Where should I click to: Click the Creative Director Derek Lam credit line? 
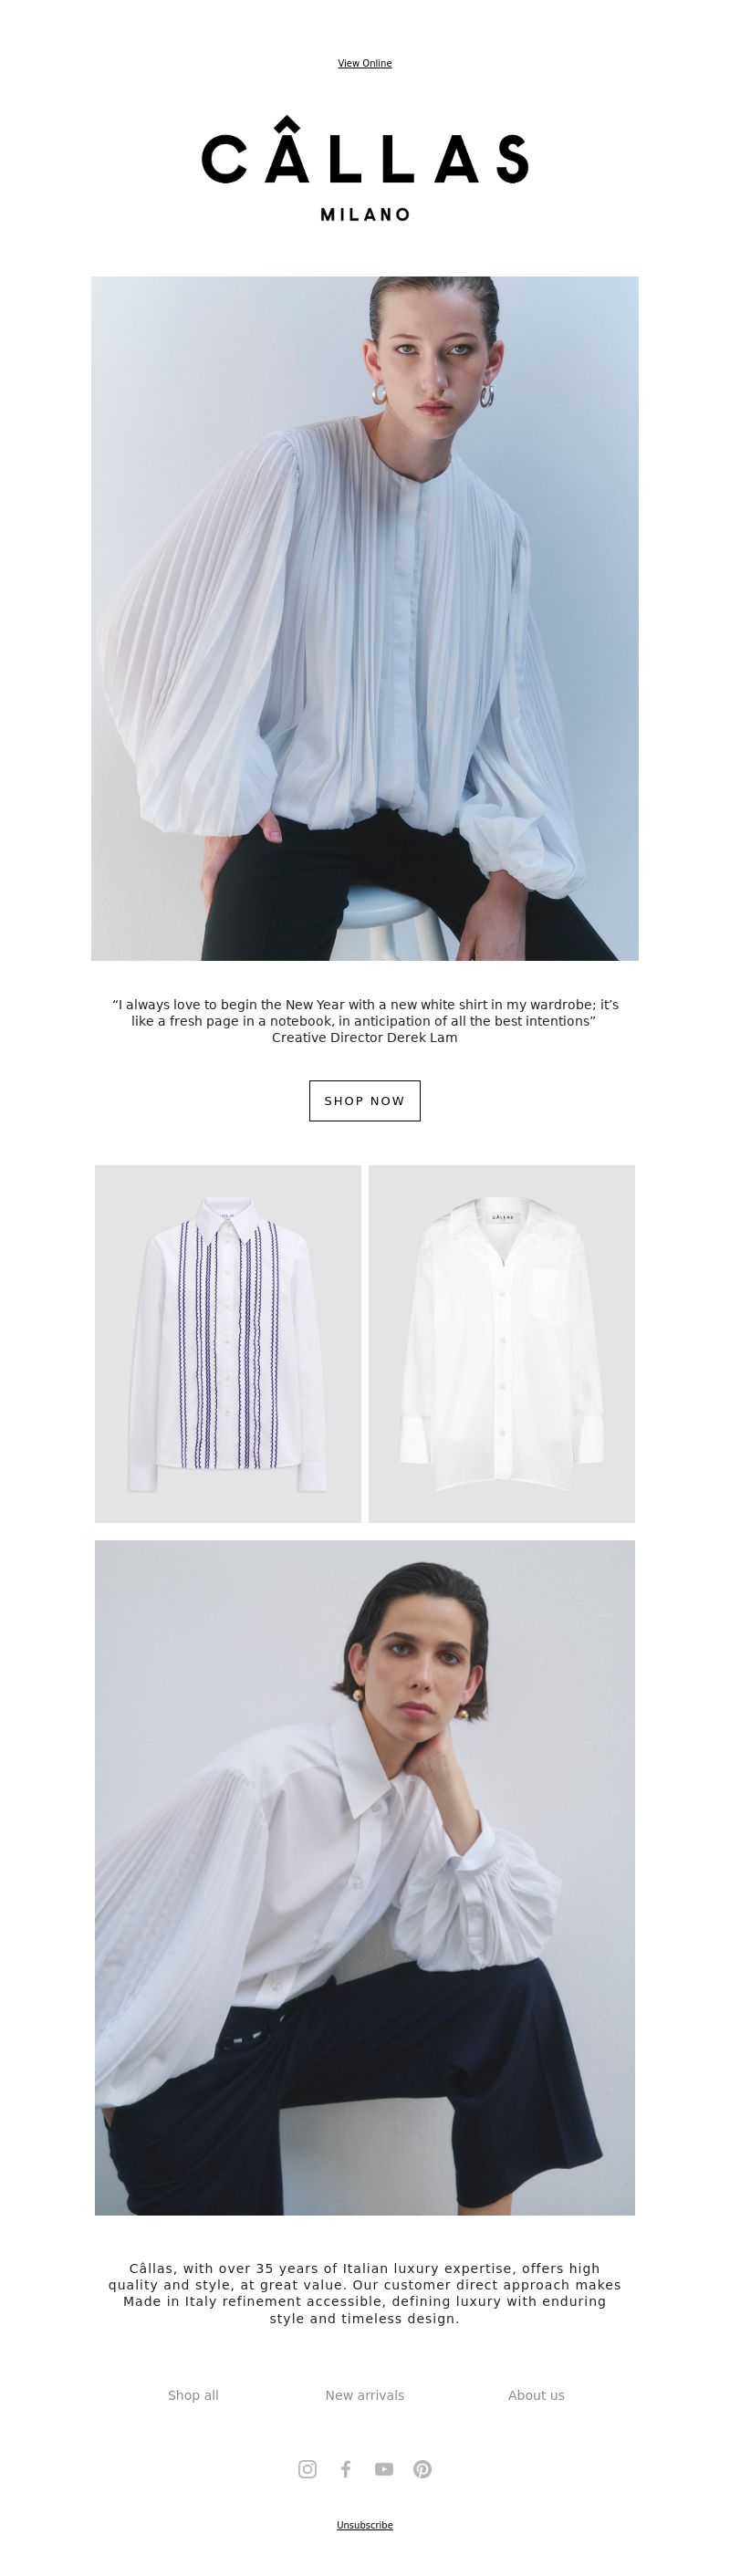pyautogui.click(x=365, y=1037)
